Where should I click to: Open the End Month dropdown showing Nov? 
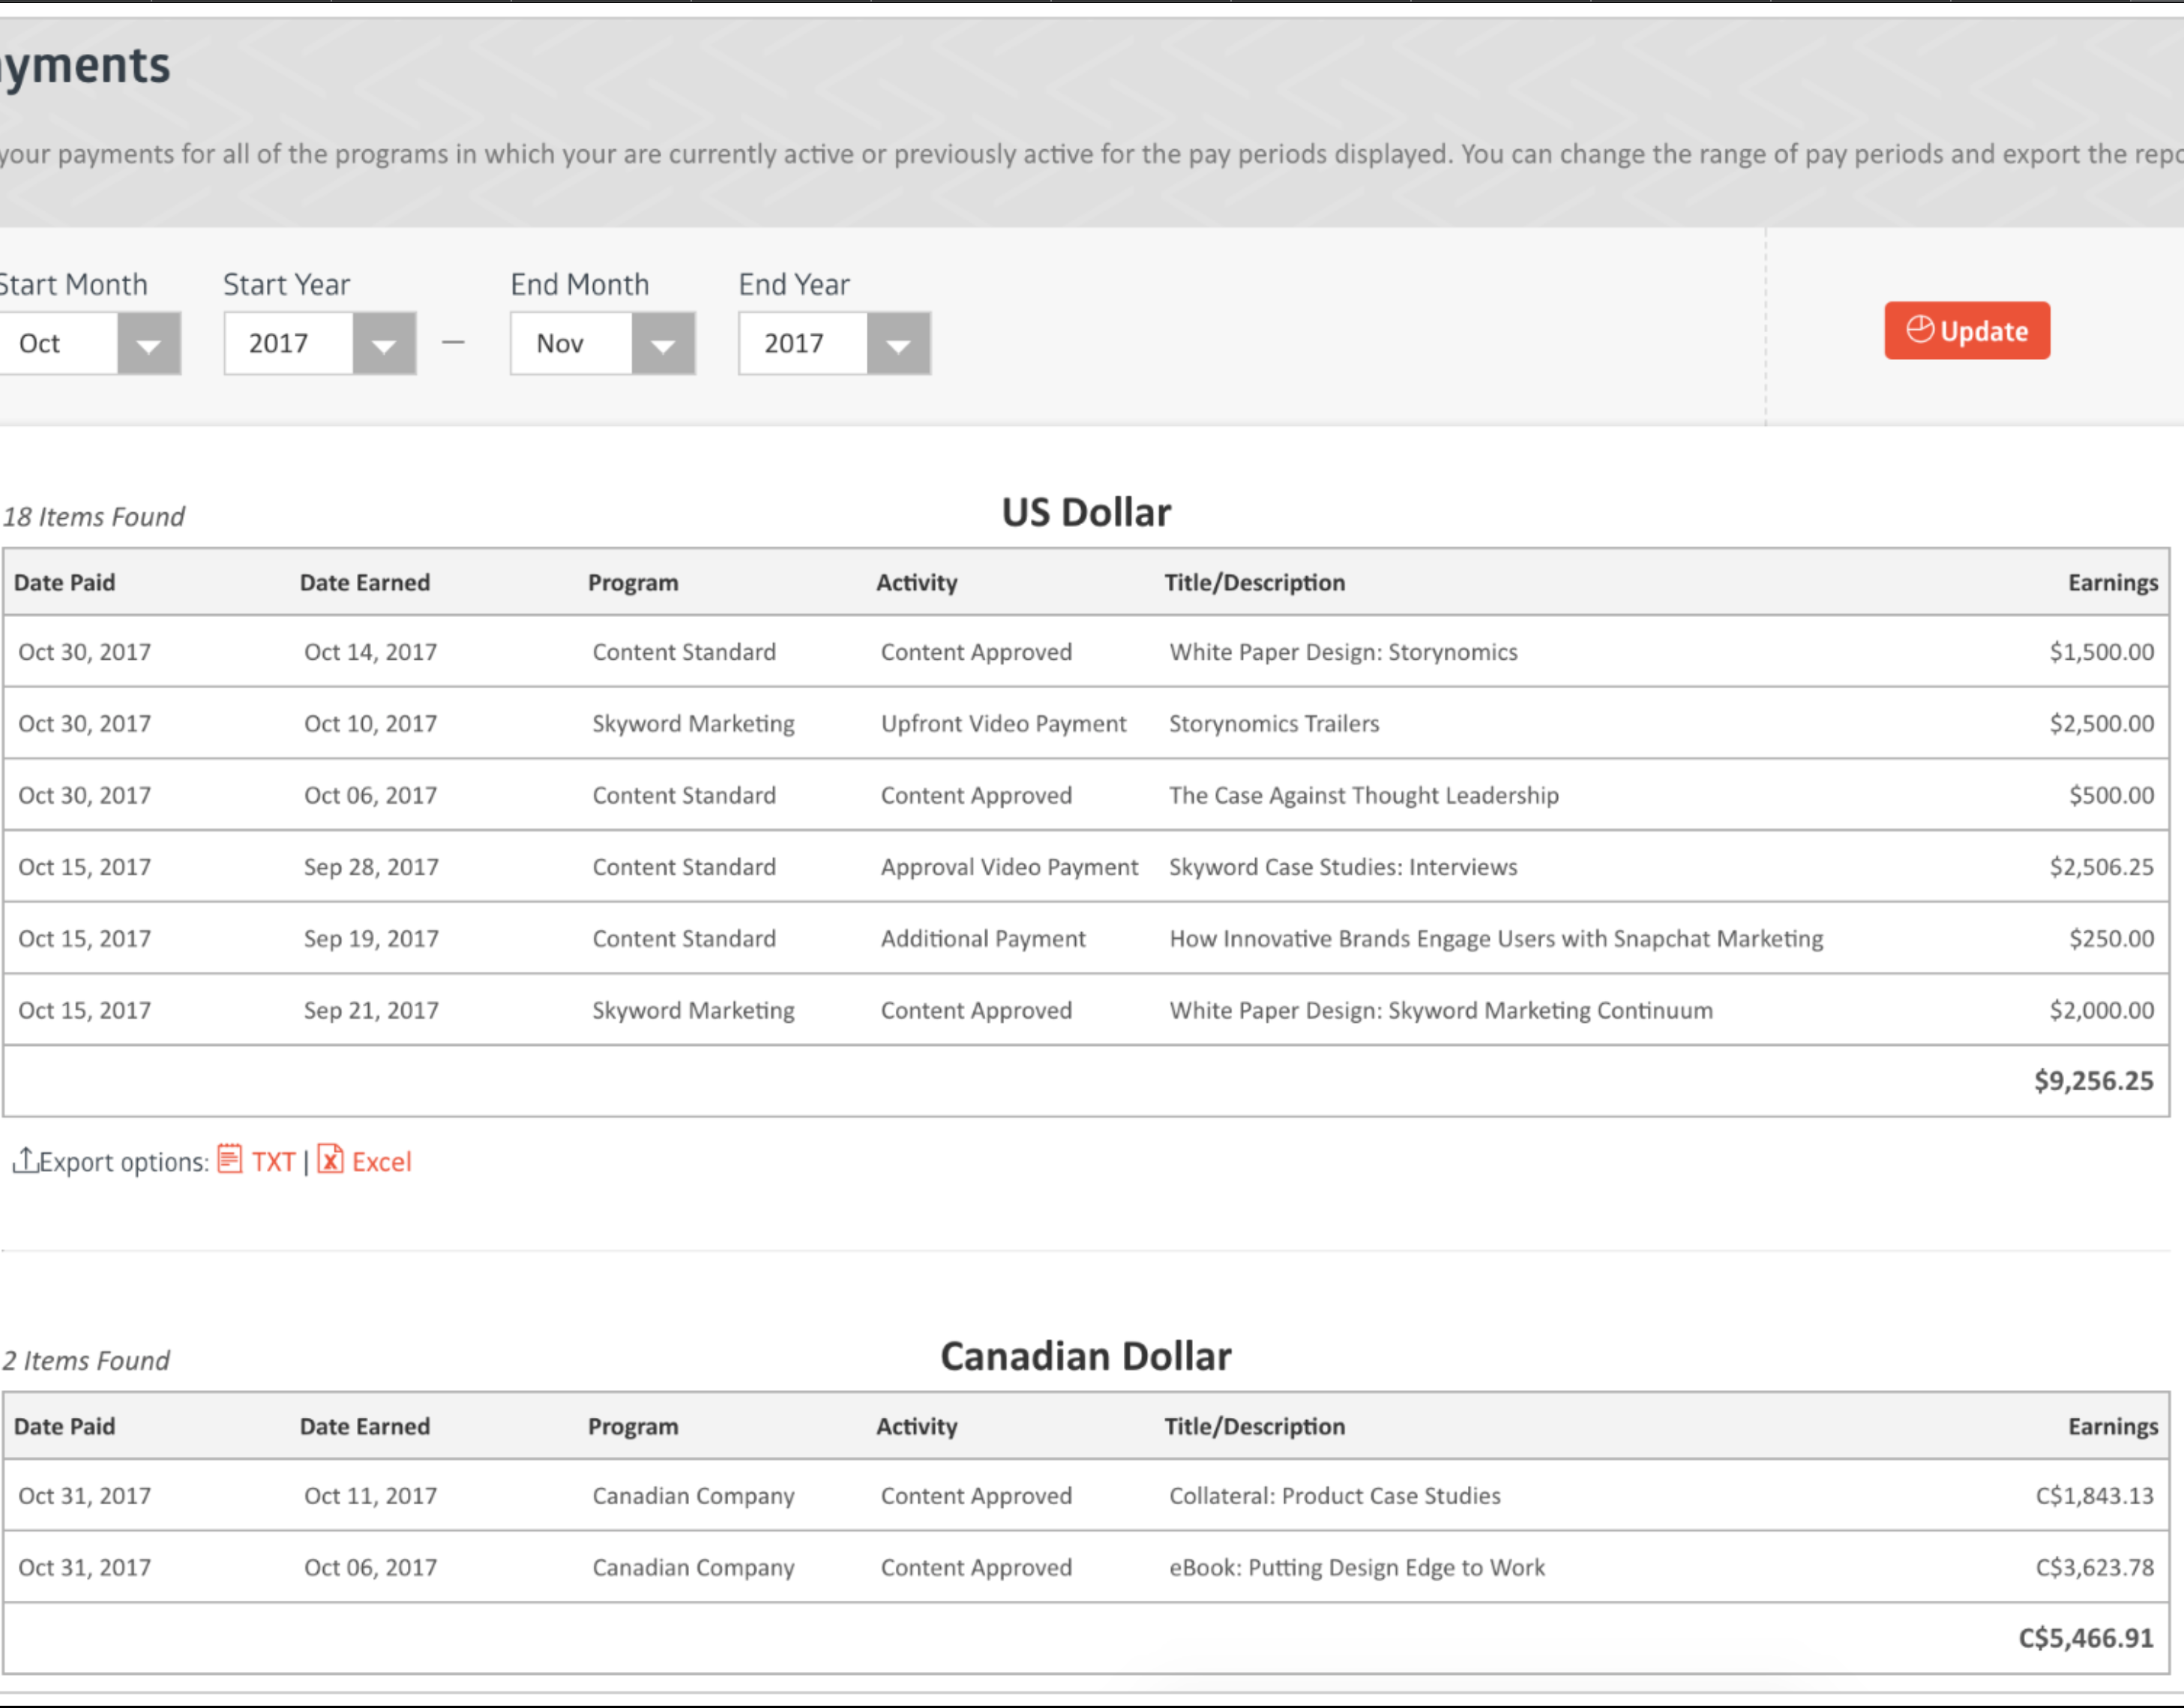point(602,343)
